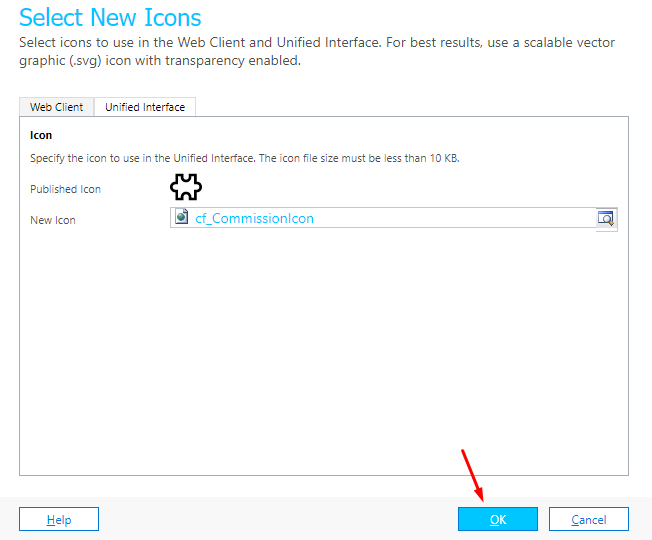652x540 pixels.
Task: Click the New Icon label
Action: click(x=53, y=220)
